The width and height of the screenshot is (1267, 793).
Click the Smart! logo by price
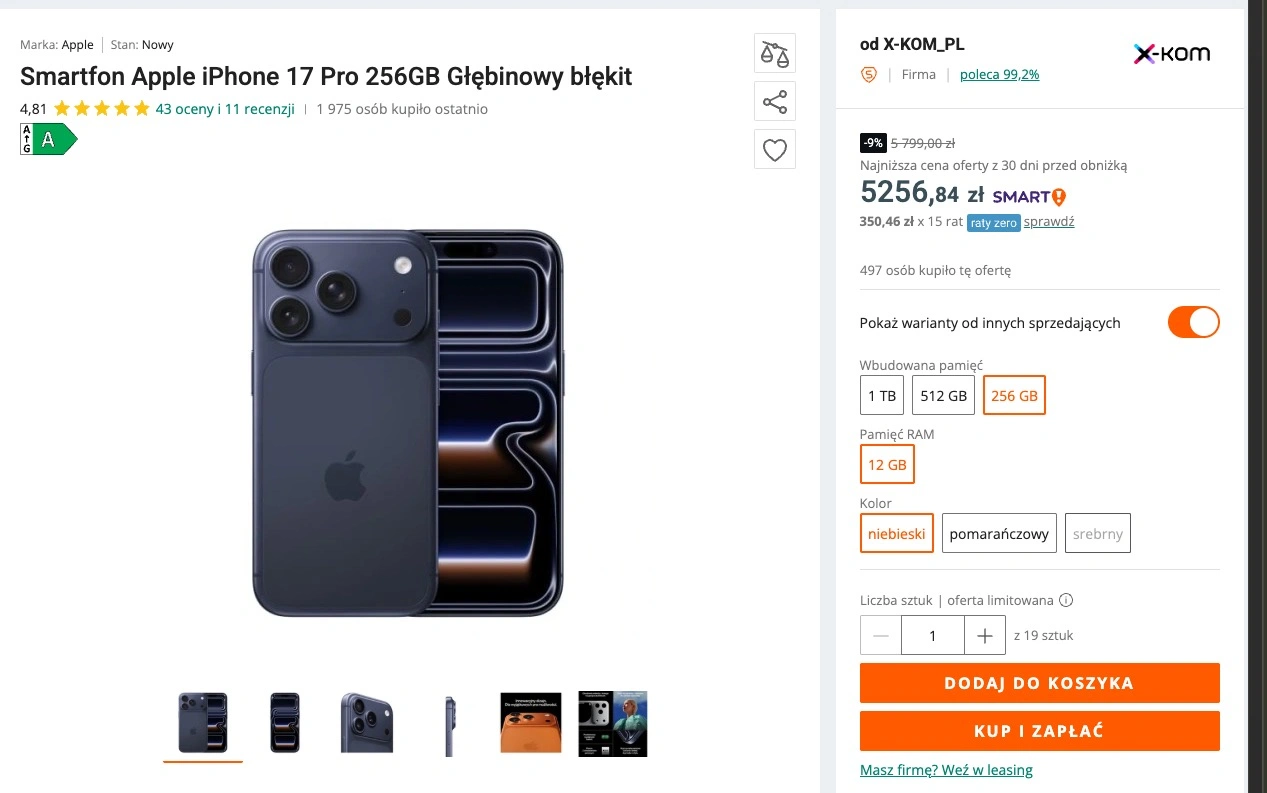(x=1029, y=197)
